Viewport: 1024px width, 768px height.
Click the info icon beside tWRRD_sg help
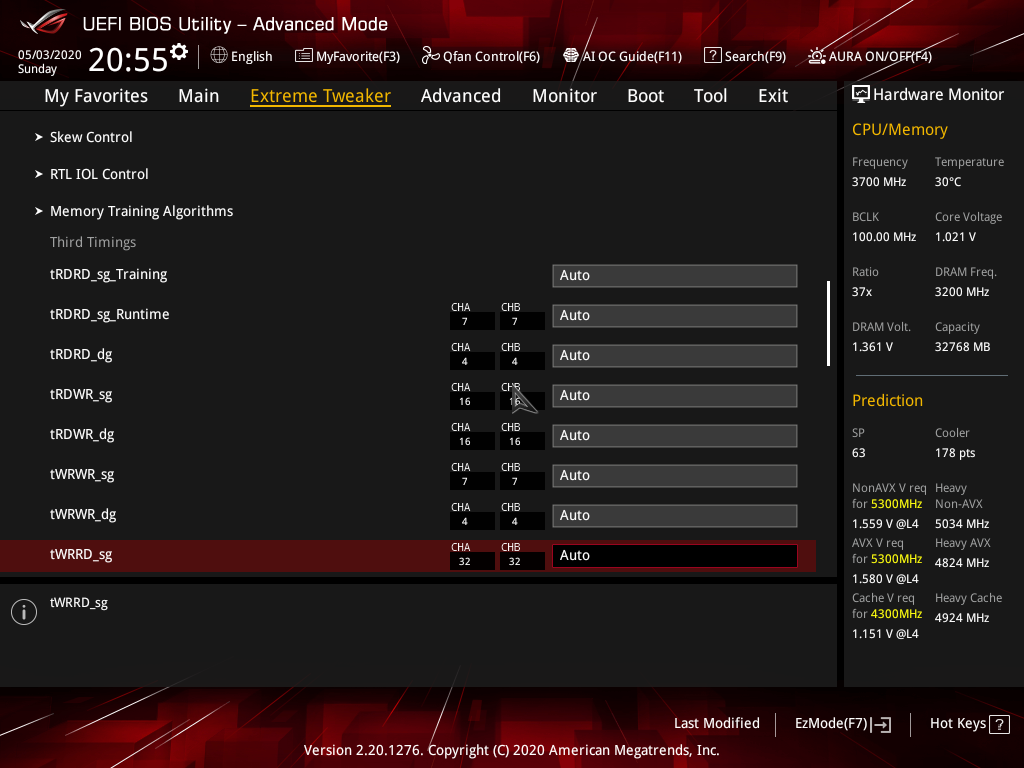coord(24,612)
